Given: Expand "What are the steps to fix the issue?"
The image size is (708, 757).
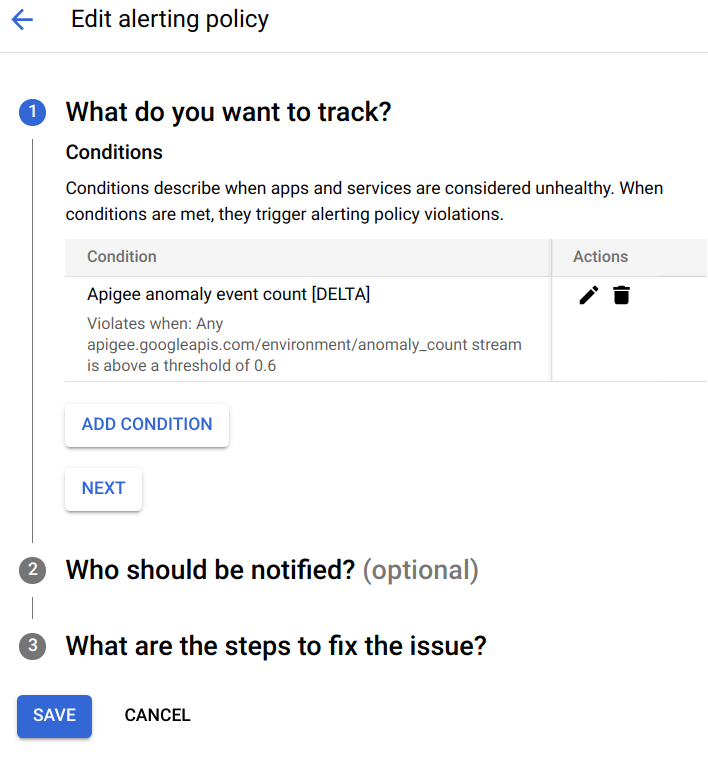Looking at the screenshot, I should click(275, 646).
